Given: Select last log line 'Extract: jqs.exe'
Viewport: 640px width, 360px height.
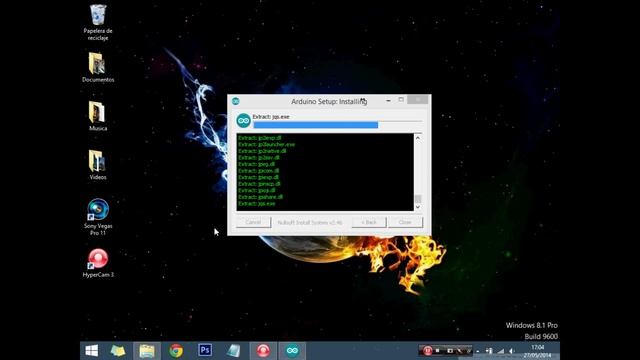Looking at the screenshot, I should [257, 203].
